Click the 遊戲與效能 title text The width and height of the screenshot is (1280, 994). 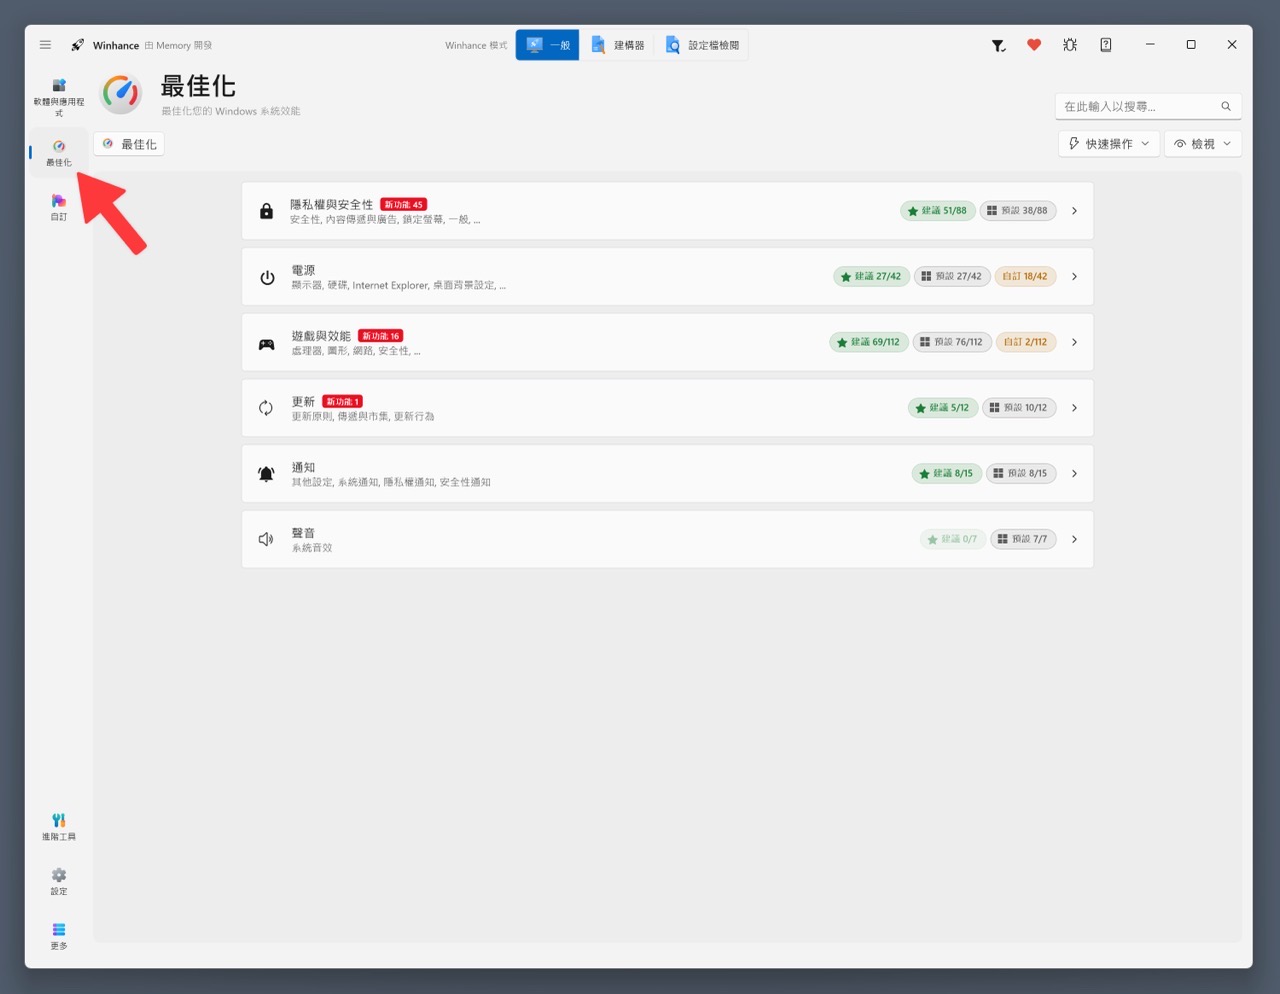[x=321, y=336]
